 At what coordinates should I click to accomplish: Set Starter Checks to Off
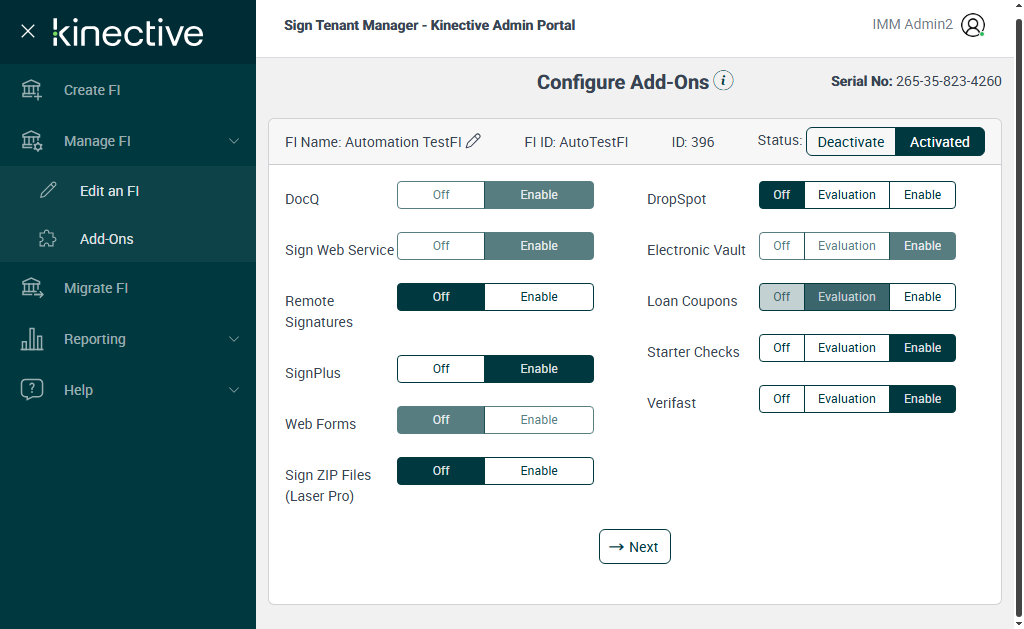click(782, 347)
